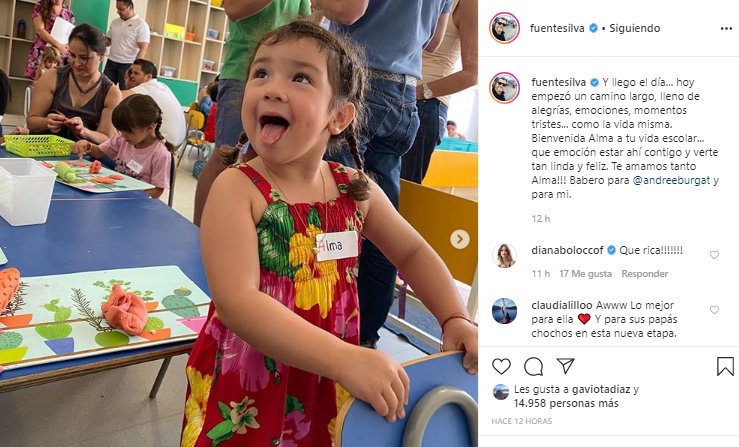Open claudialilloo username link
The image size is (739, 447).
(x=562, y=305)
